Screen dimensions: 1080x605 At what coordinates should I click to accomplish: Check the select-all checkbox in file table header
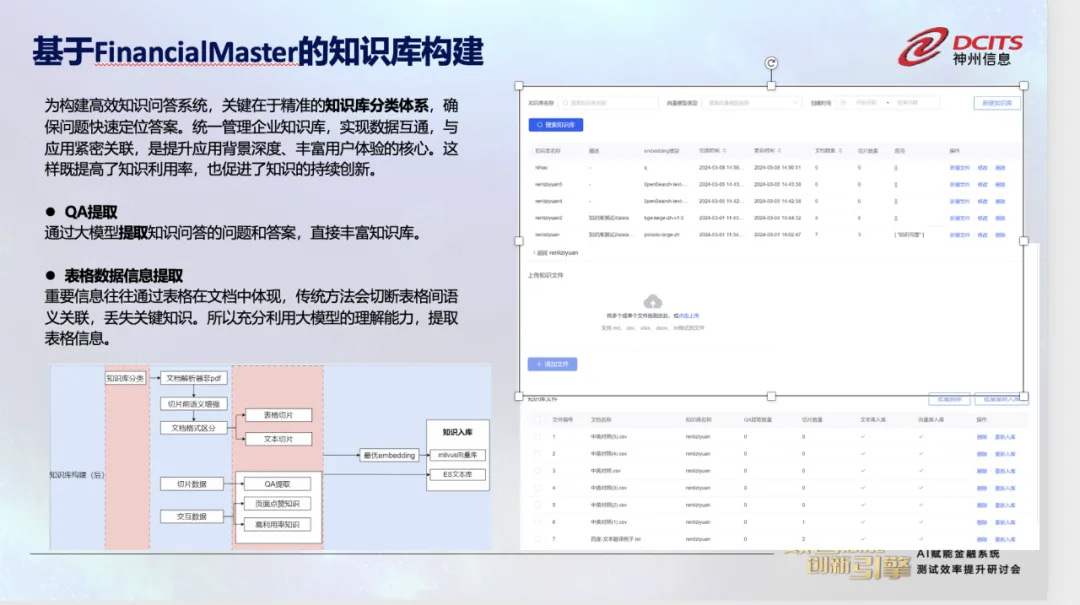539,420
